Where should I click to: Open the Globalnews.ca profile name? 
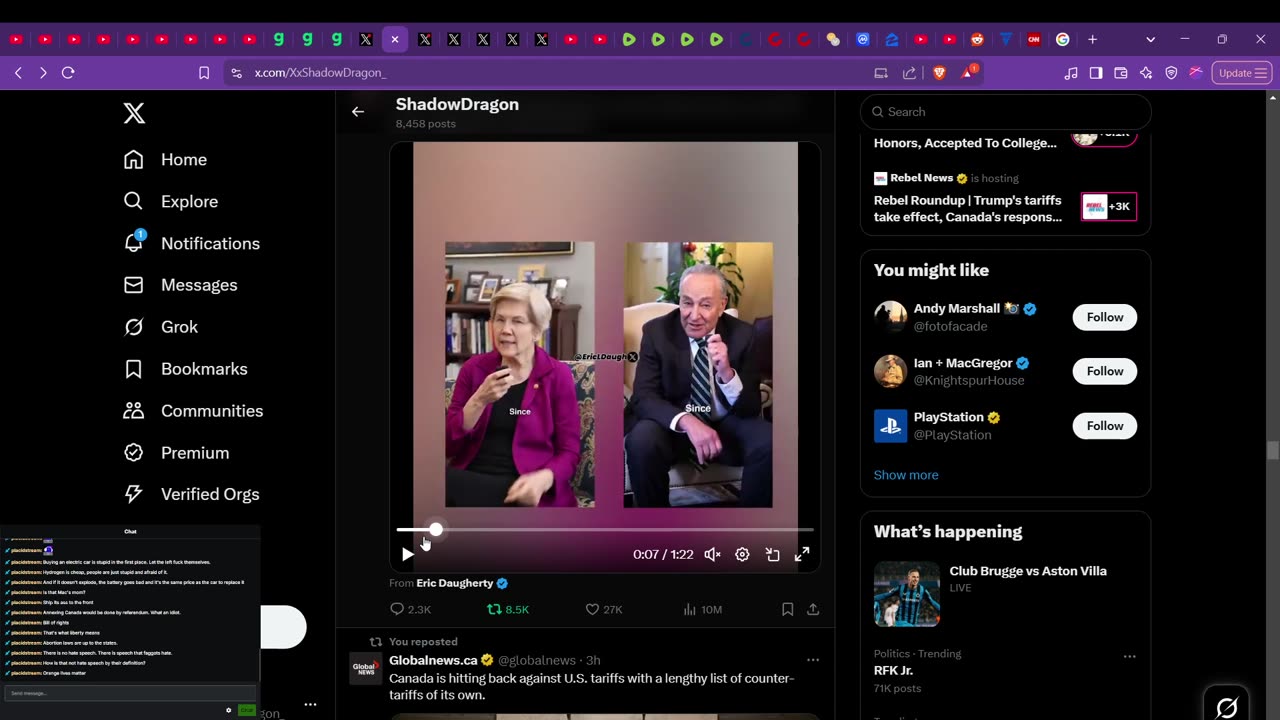point(433,660)
